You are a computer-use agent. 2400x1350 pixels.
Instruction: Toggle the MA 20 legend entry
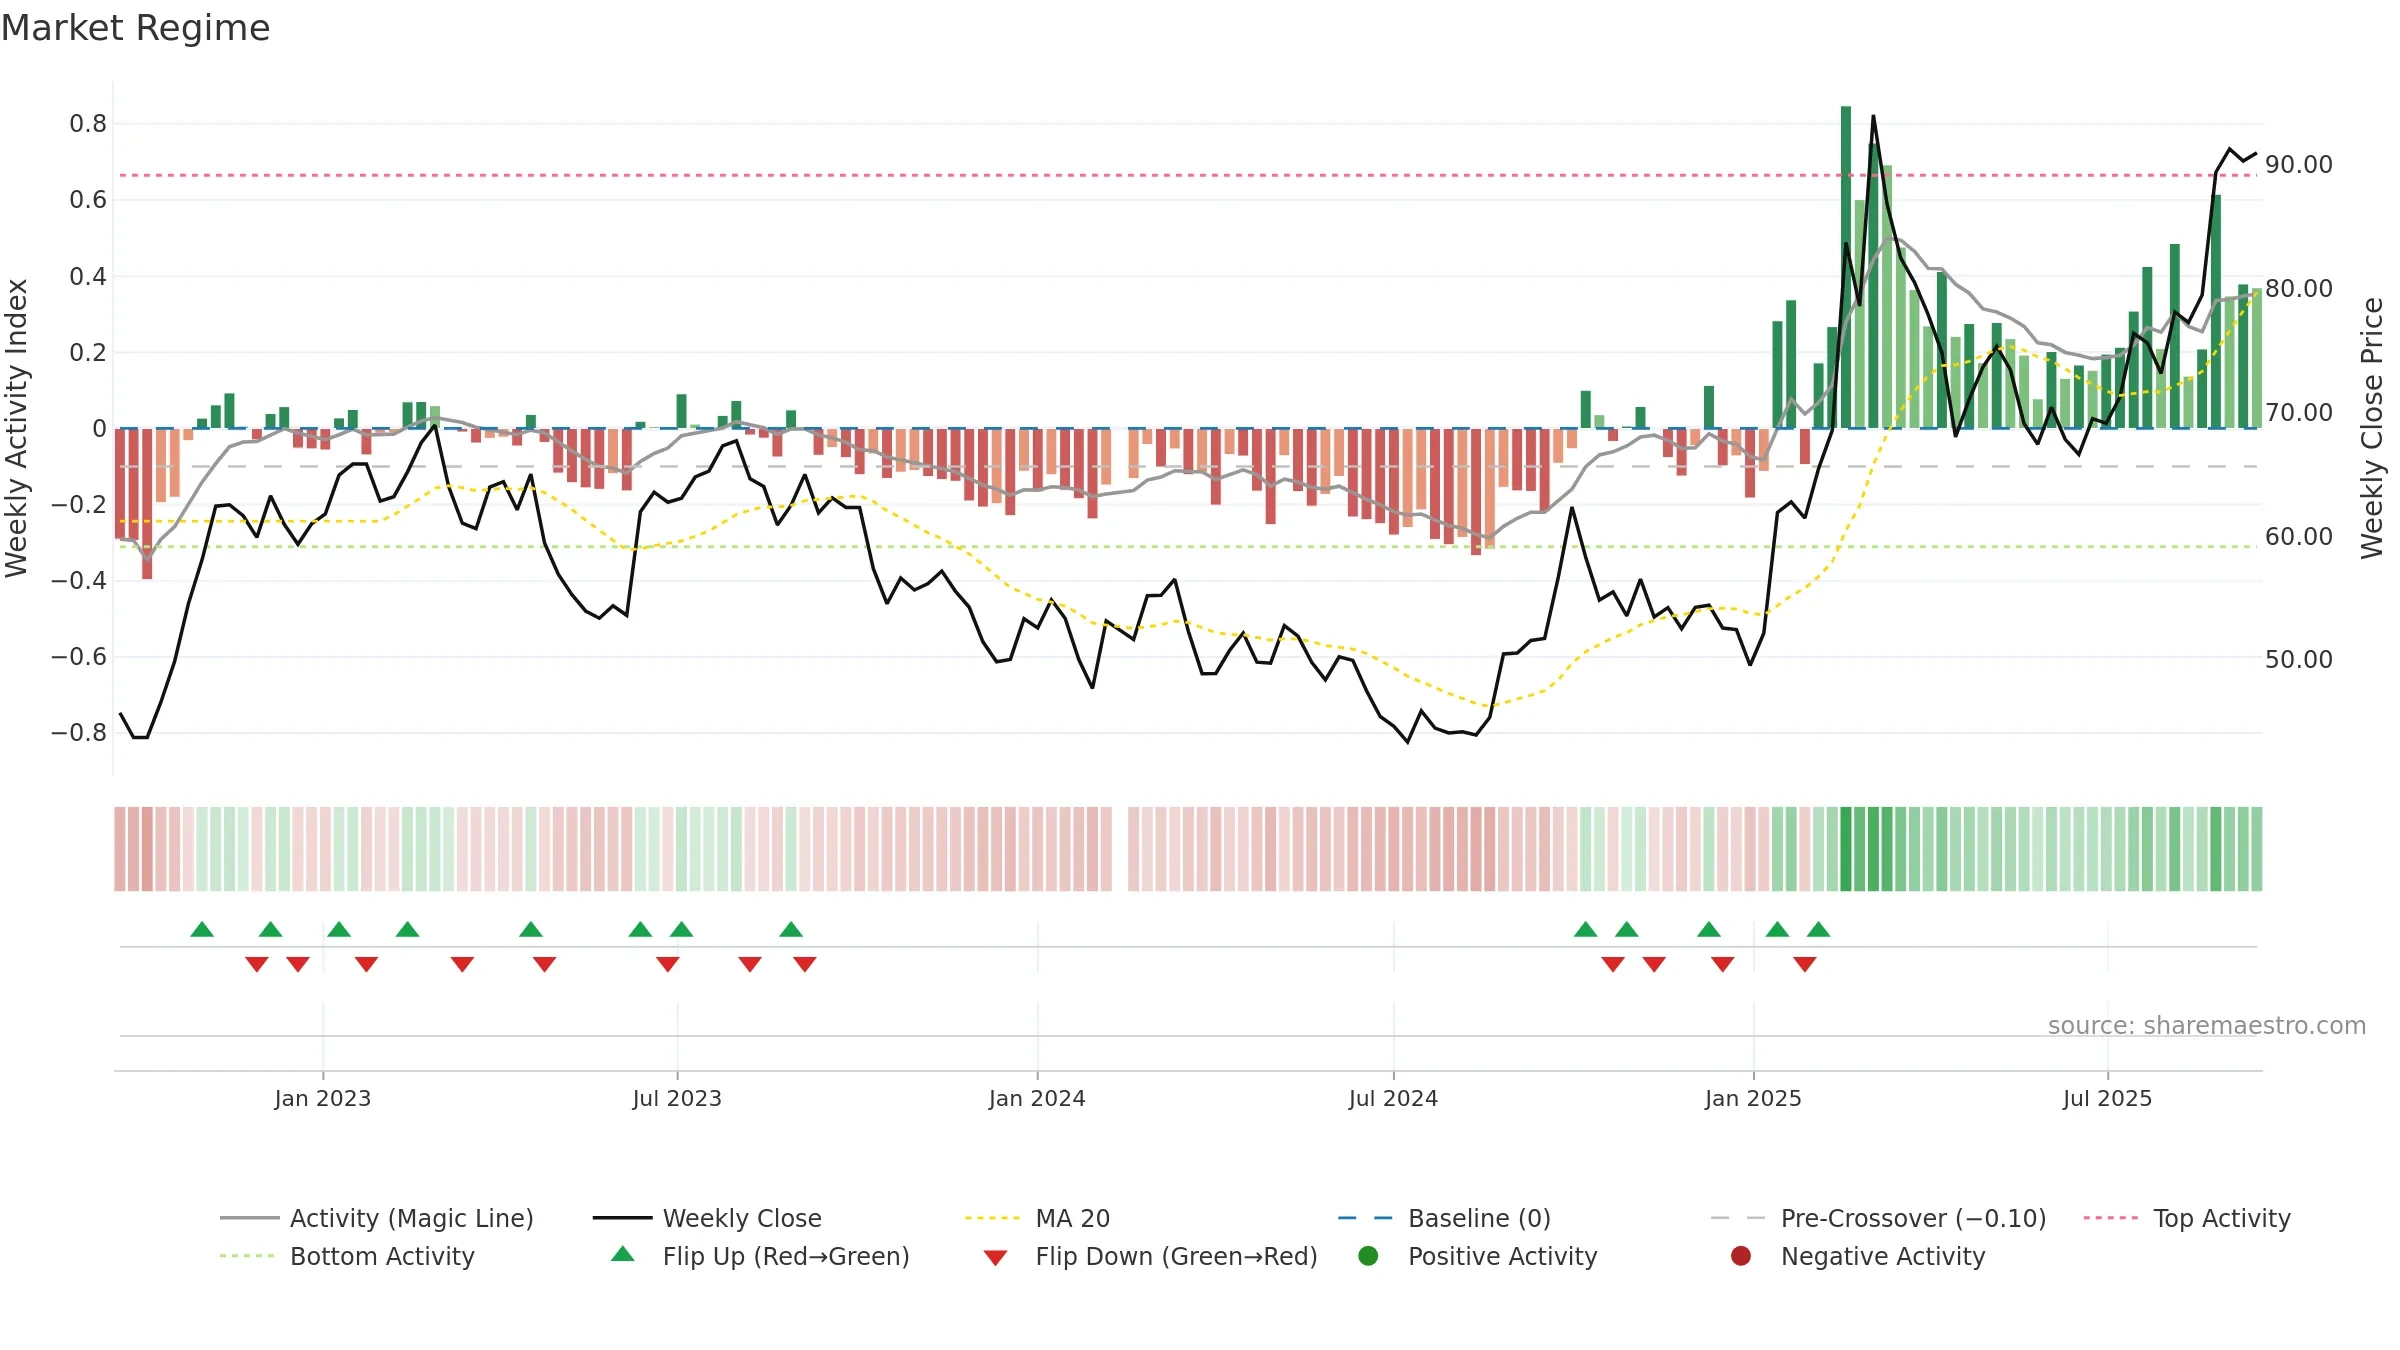(1037, 1218)
